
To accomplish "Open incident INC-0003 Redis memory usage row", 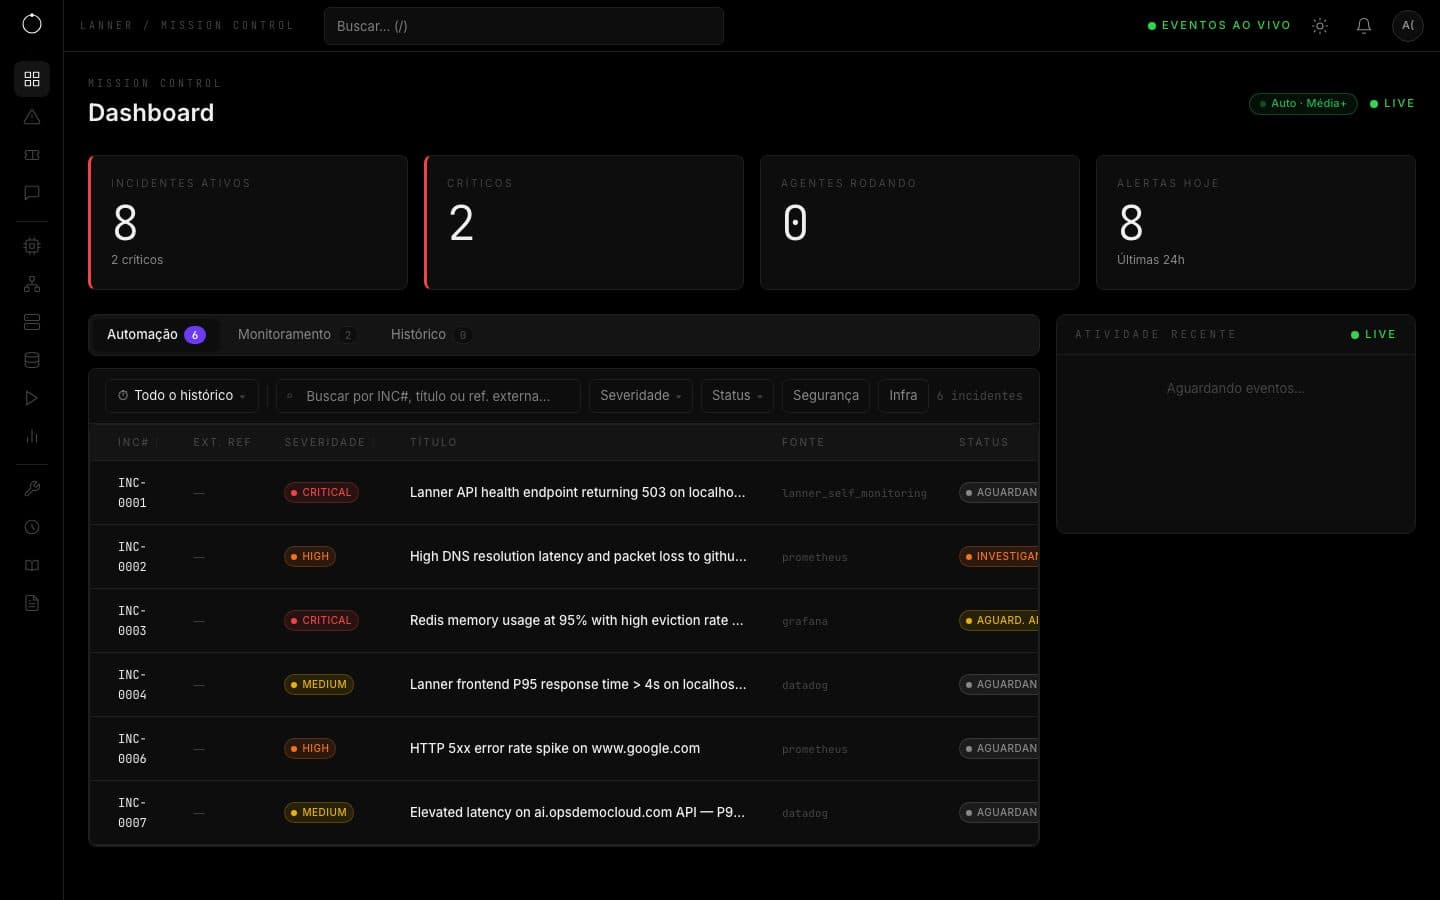I will click(x=564, y=621).
